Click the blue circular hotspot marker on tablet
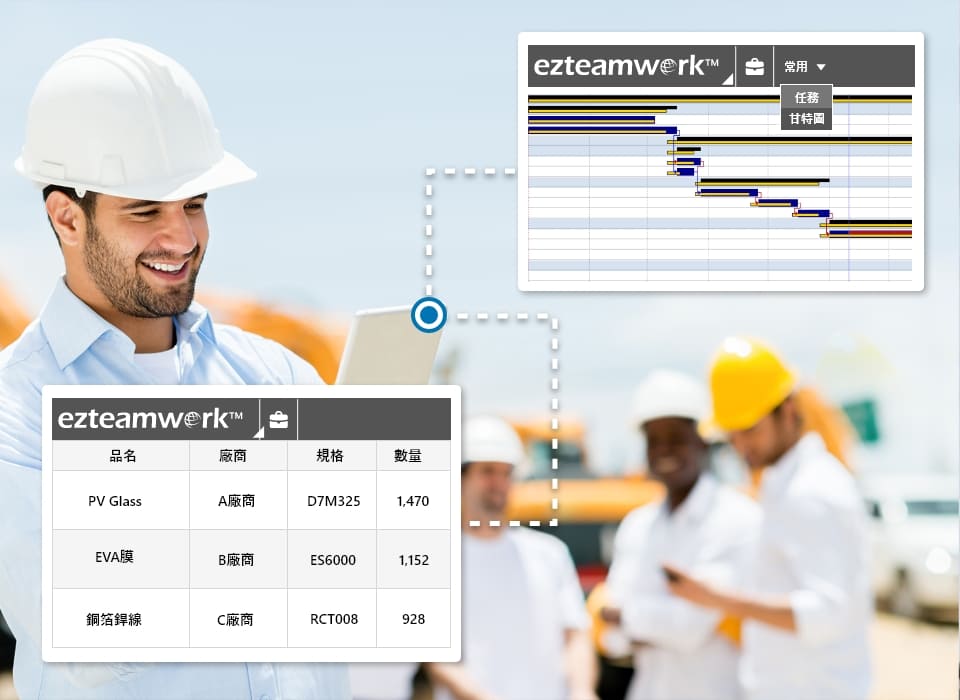This screenshot has height=700, width=960. [x=429, y=315]
